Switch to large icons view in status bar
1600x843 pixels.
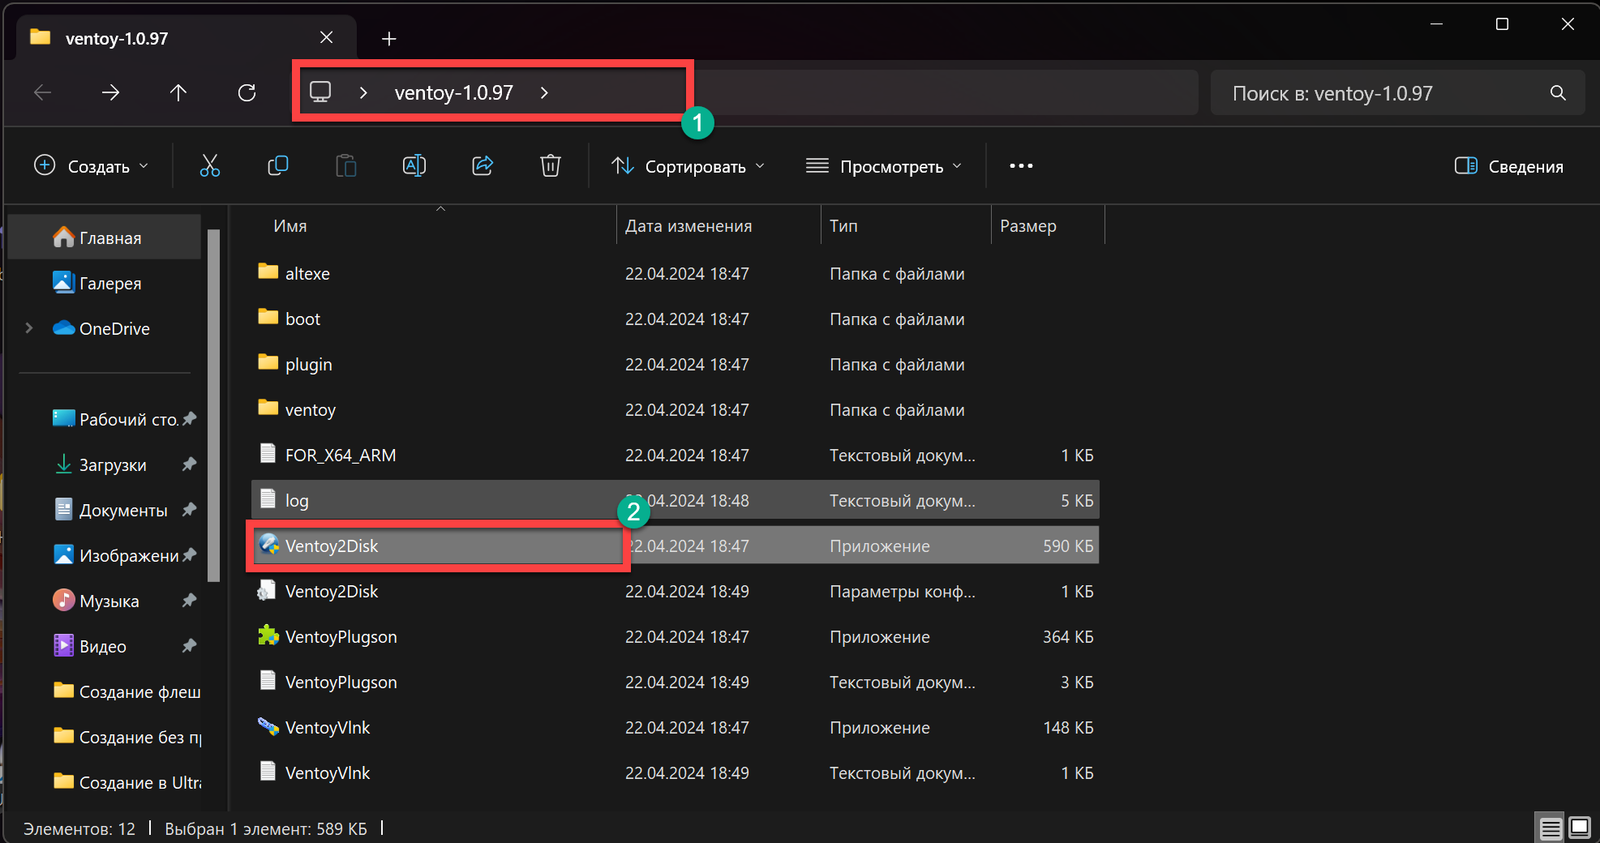(1580, 828)
